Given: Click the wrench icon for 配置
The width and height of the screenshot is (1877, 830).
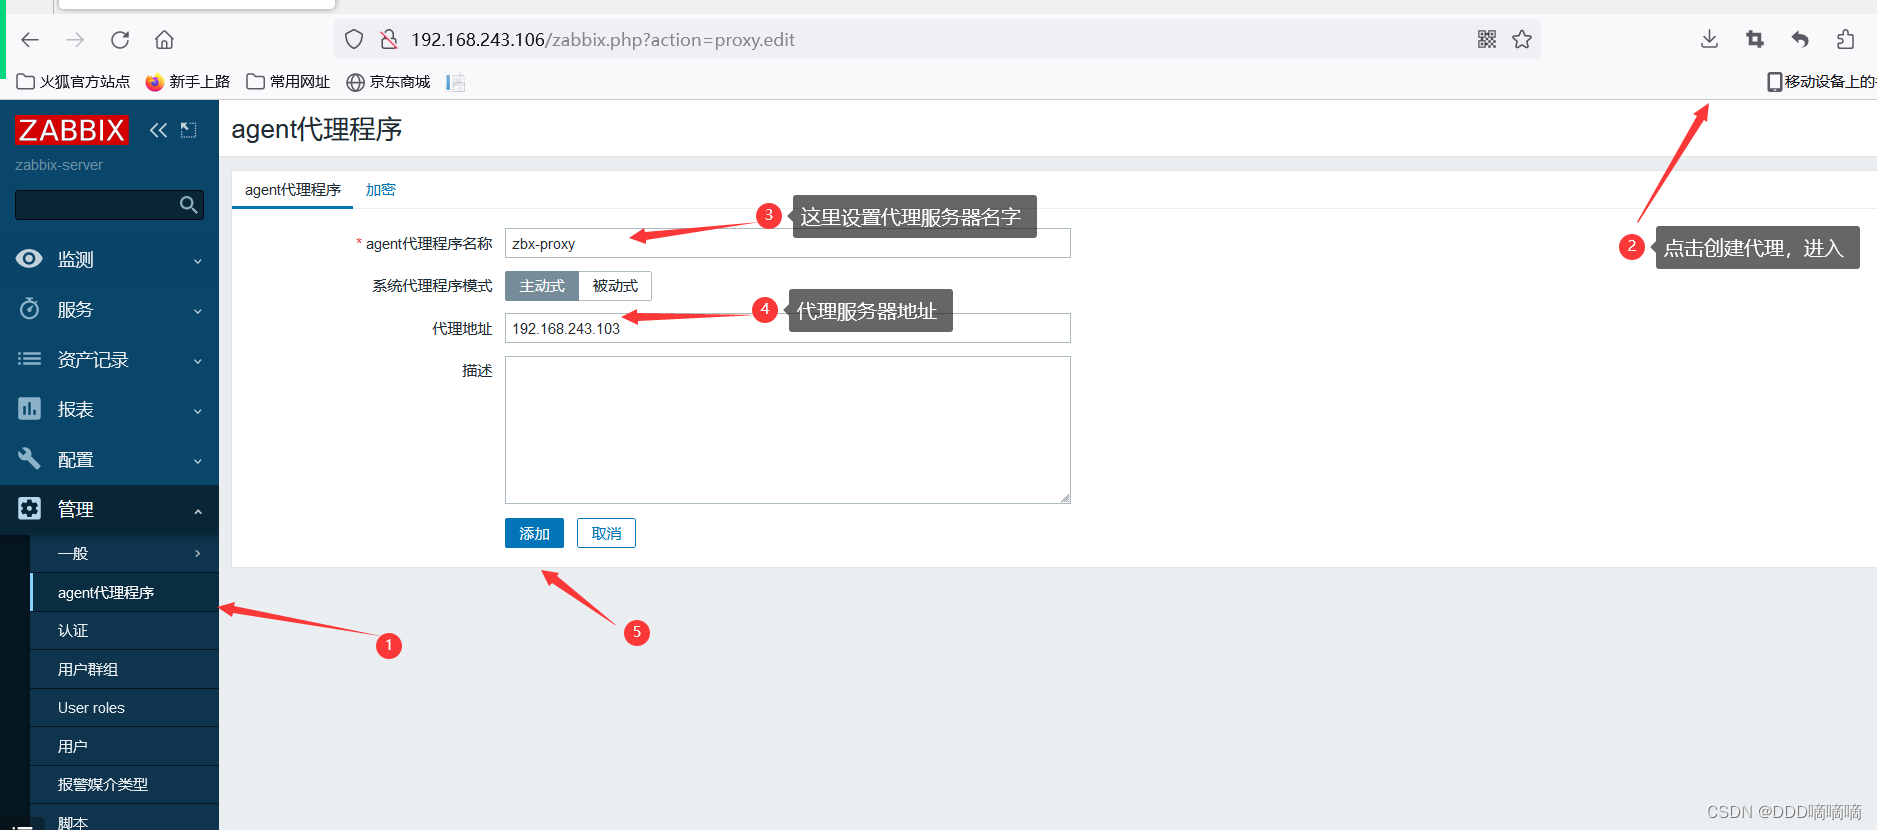Looking at the screenshot, I should coord(30,459).
